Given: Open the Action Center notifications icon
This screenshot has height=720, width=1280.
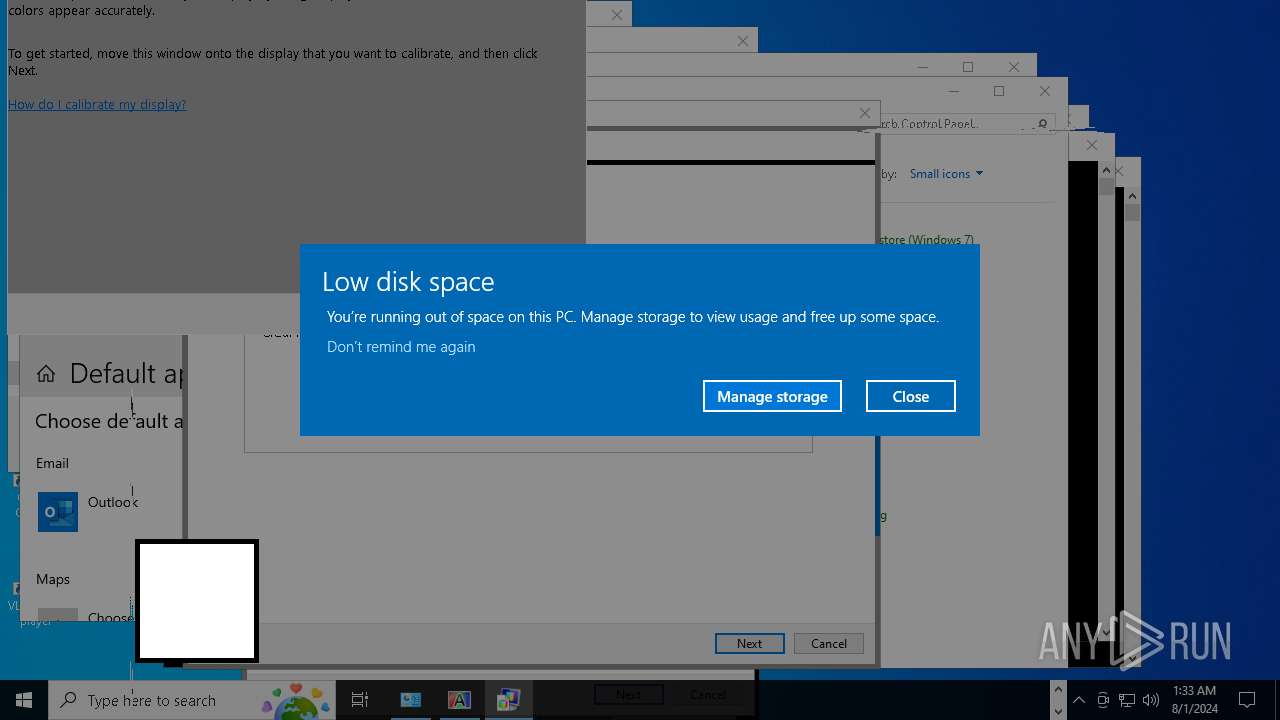Looking at the screenshot, I should [1247, 700].
